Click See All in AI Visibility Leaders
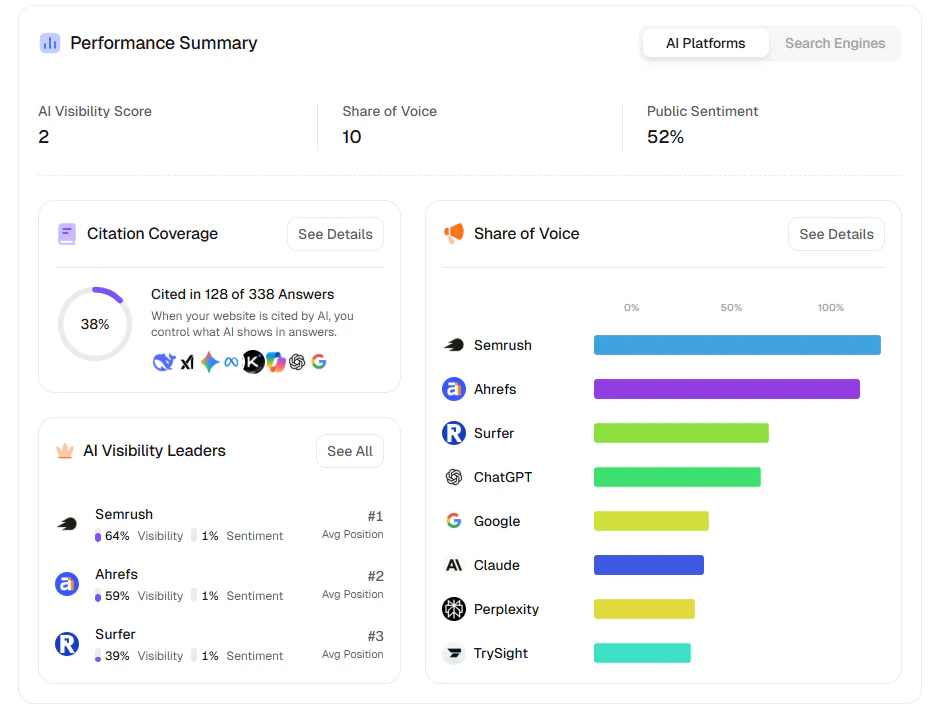 coord(349,451)
